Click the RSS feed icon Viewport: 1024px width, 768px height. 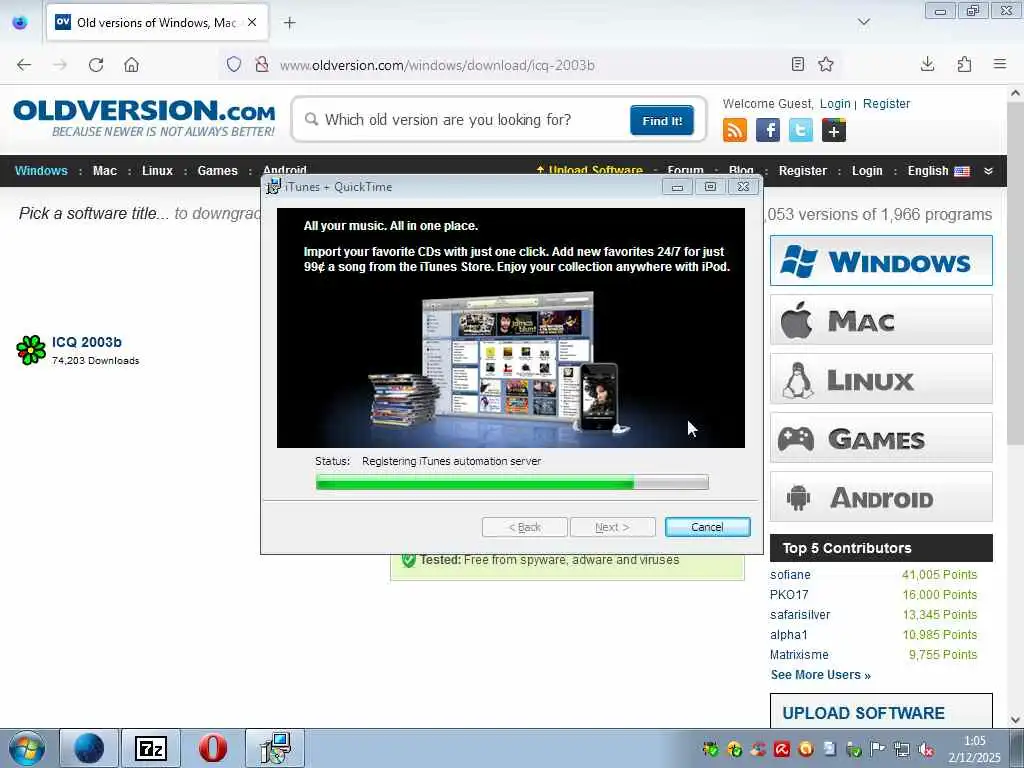point(735,130)
